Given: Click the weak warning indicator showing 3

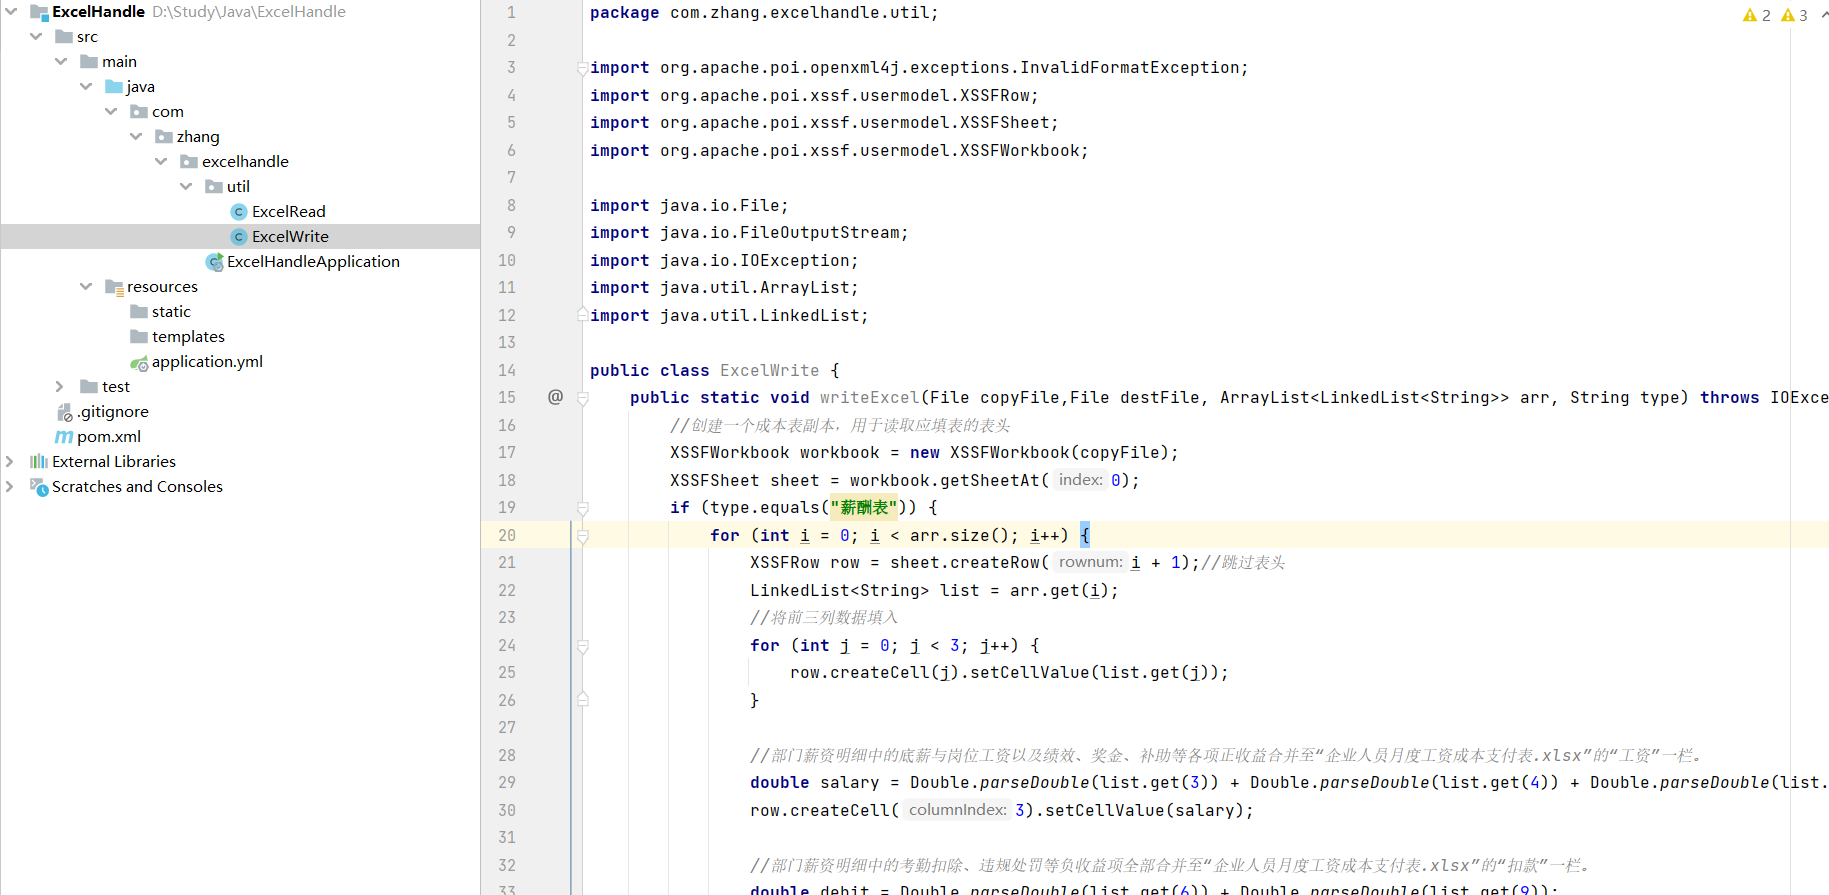Looking at the screenshot, I should click(x=1794, y=15).
